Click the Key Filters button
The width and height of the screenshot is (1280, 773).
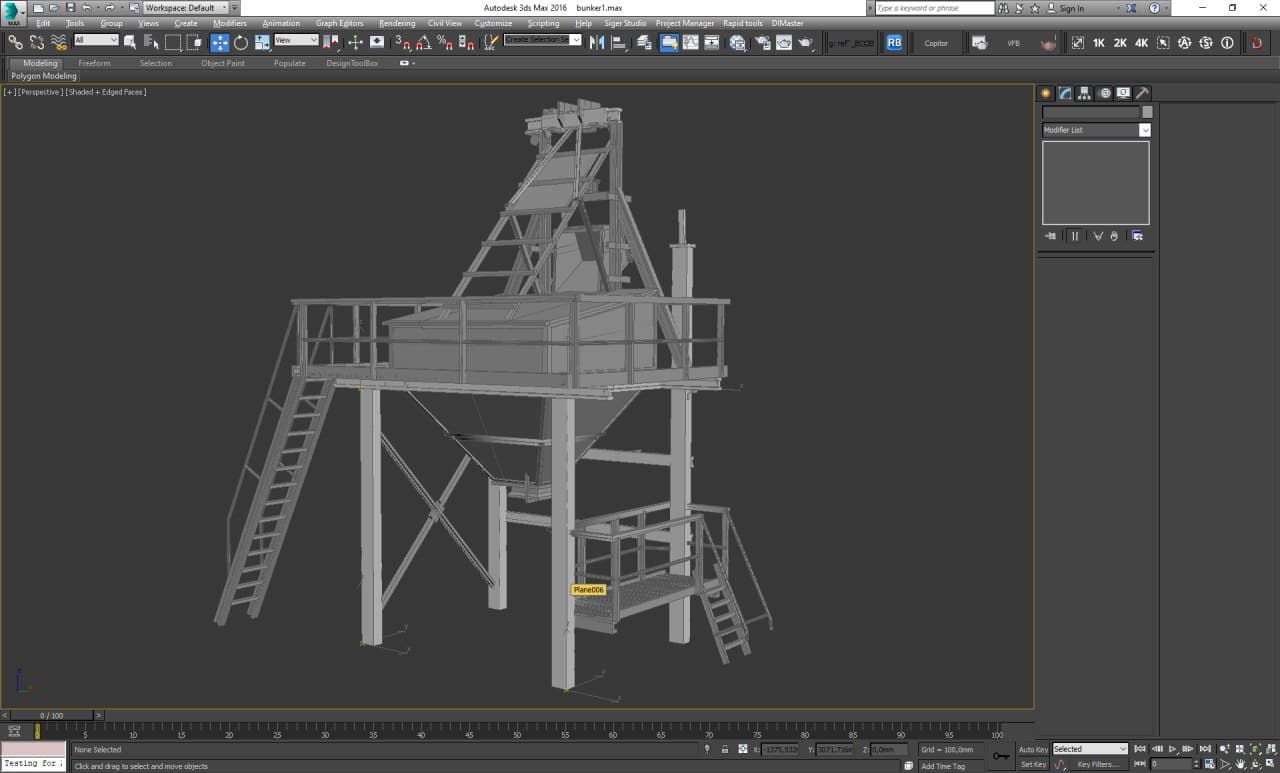(x=1097, y=765)
